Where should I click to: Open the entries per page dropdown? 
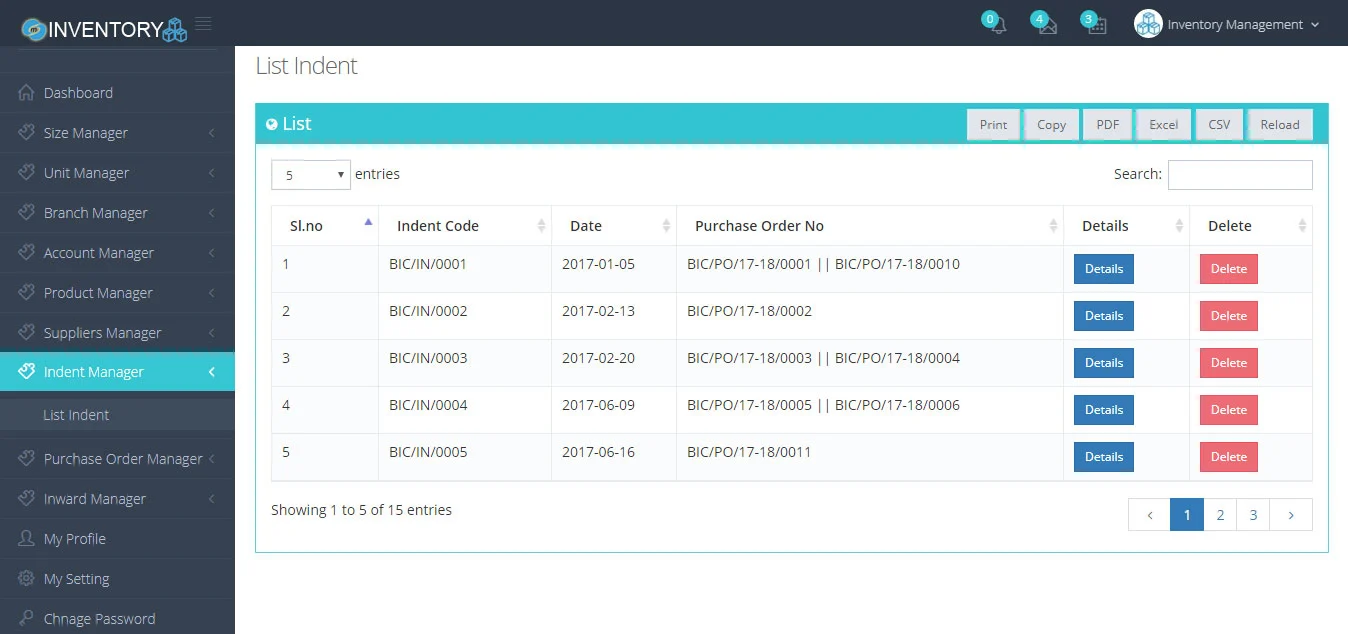coord(311,174)
